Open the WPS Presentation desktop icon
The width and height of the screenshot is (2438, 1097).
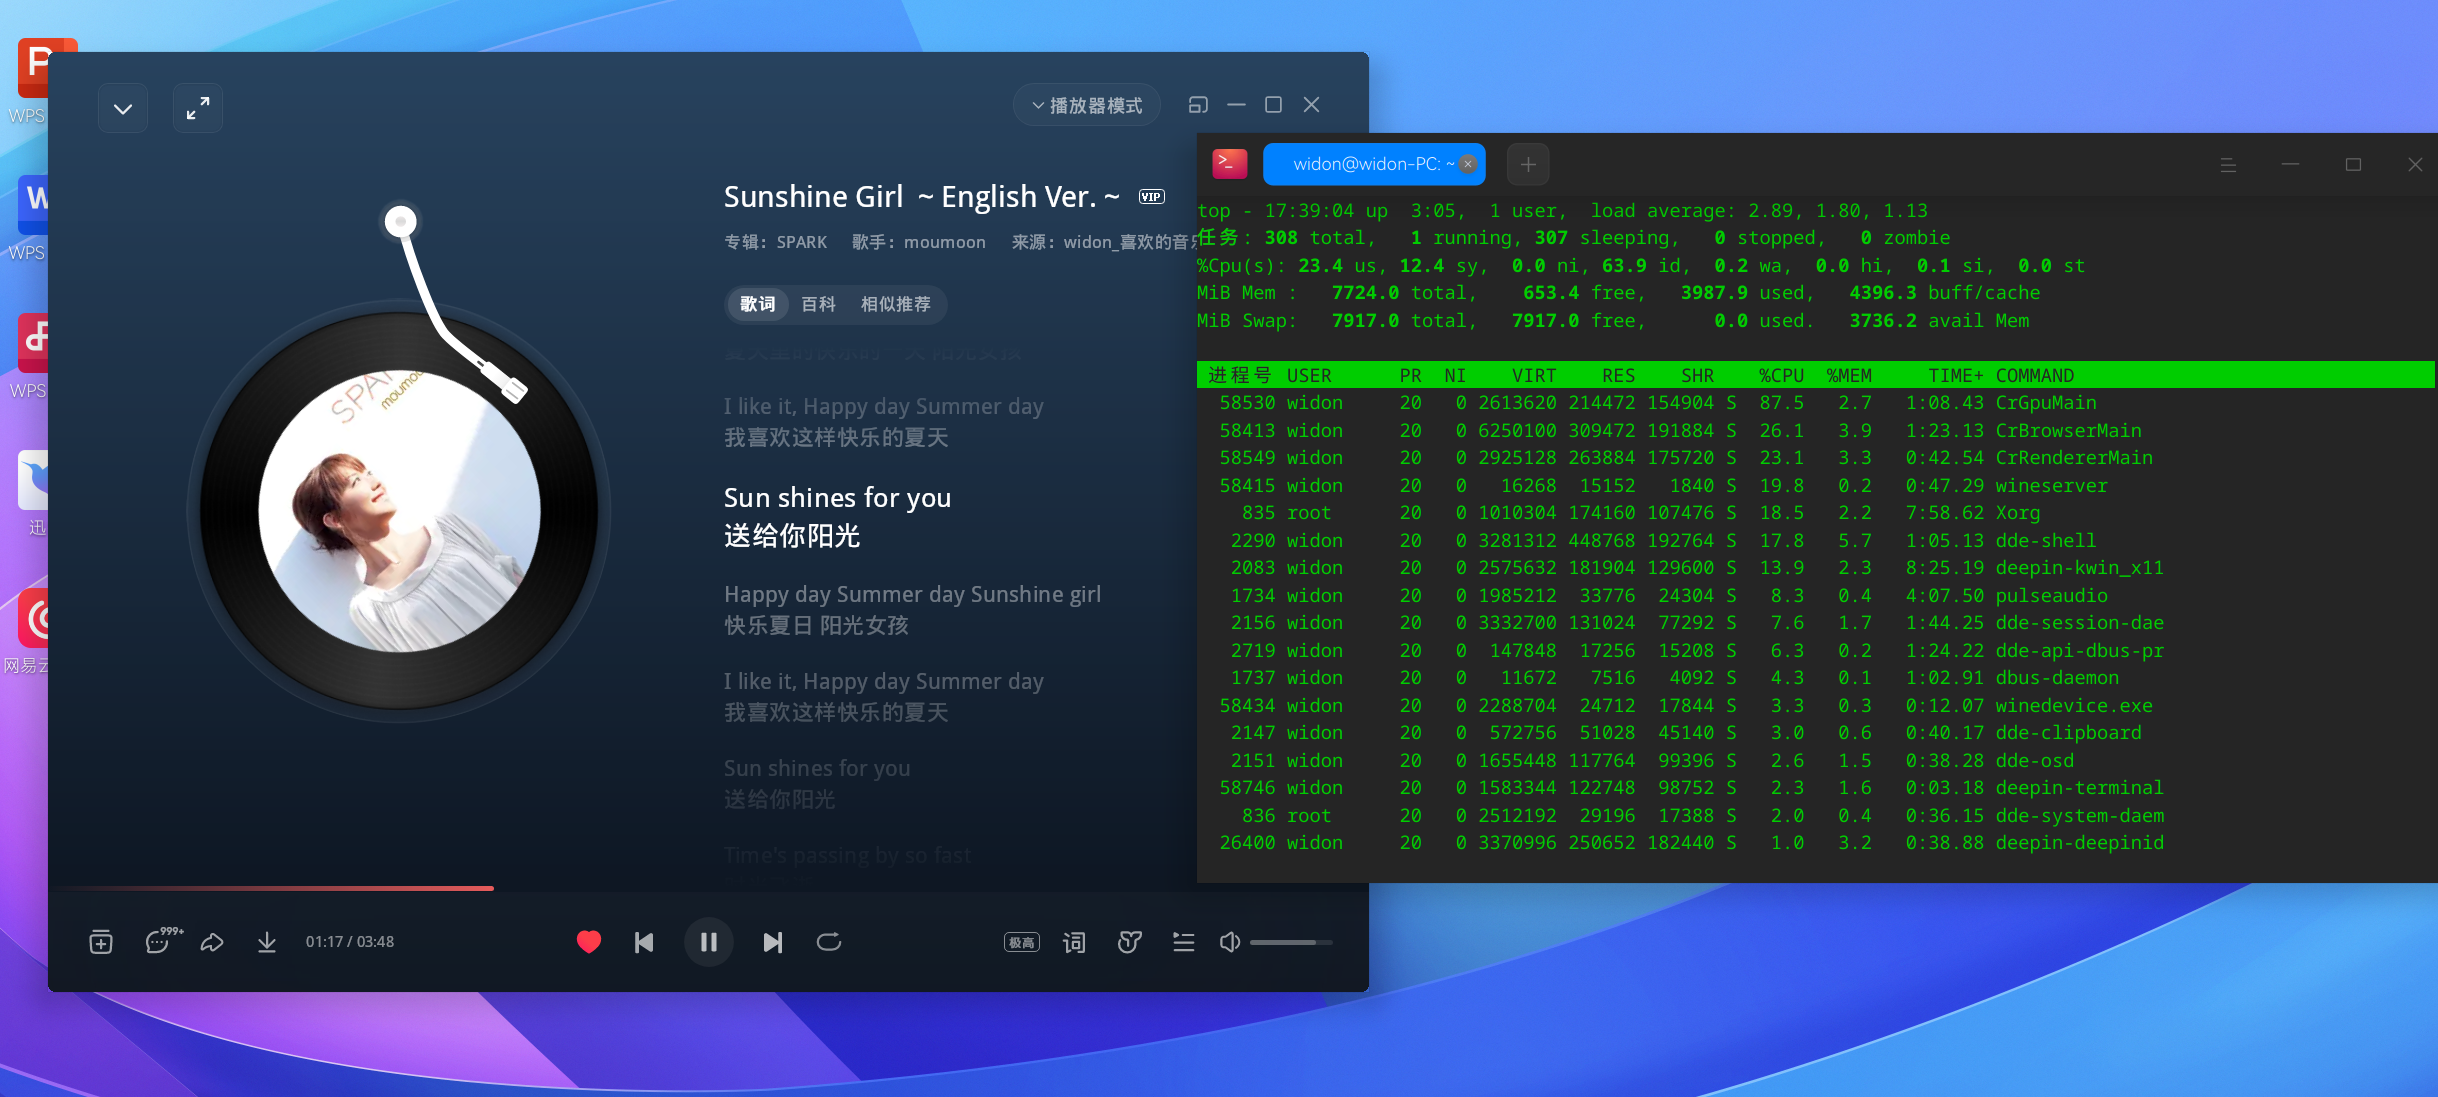click(33, 68)
